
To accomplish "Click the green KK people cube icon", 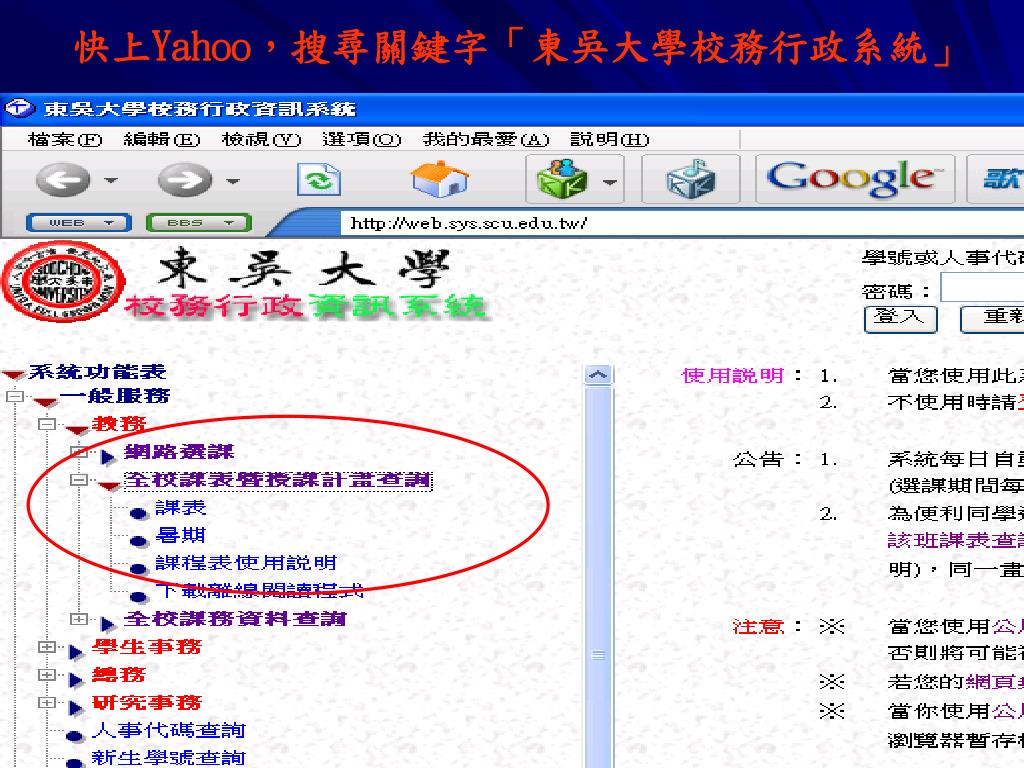I will click(561, 178).
